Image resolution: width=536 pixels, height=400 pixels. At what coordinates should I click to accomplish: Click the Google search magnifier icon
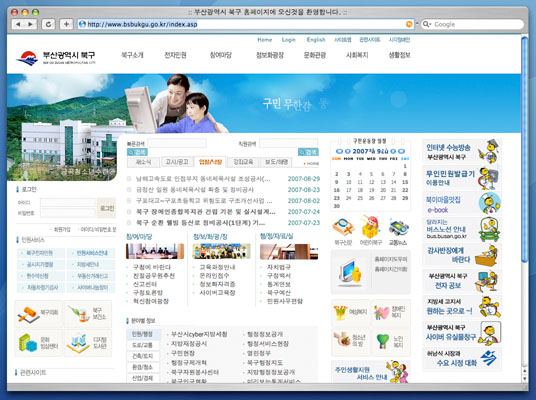pyautogui.click(x=426, y=24)
